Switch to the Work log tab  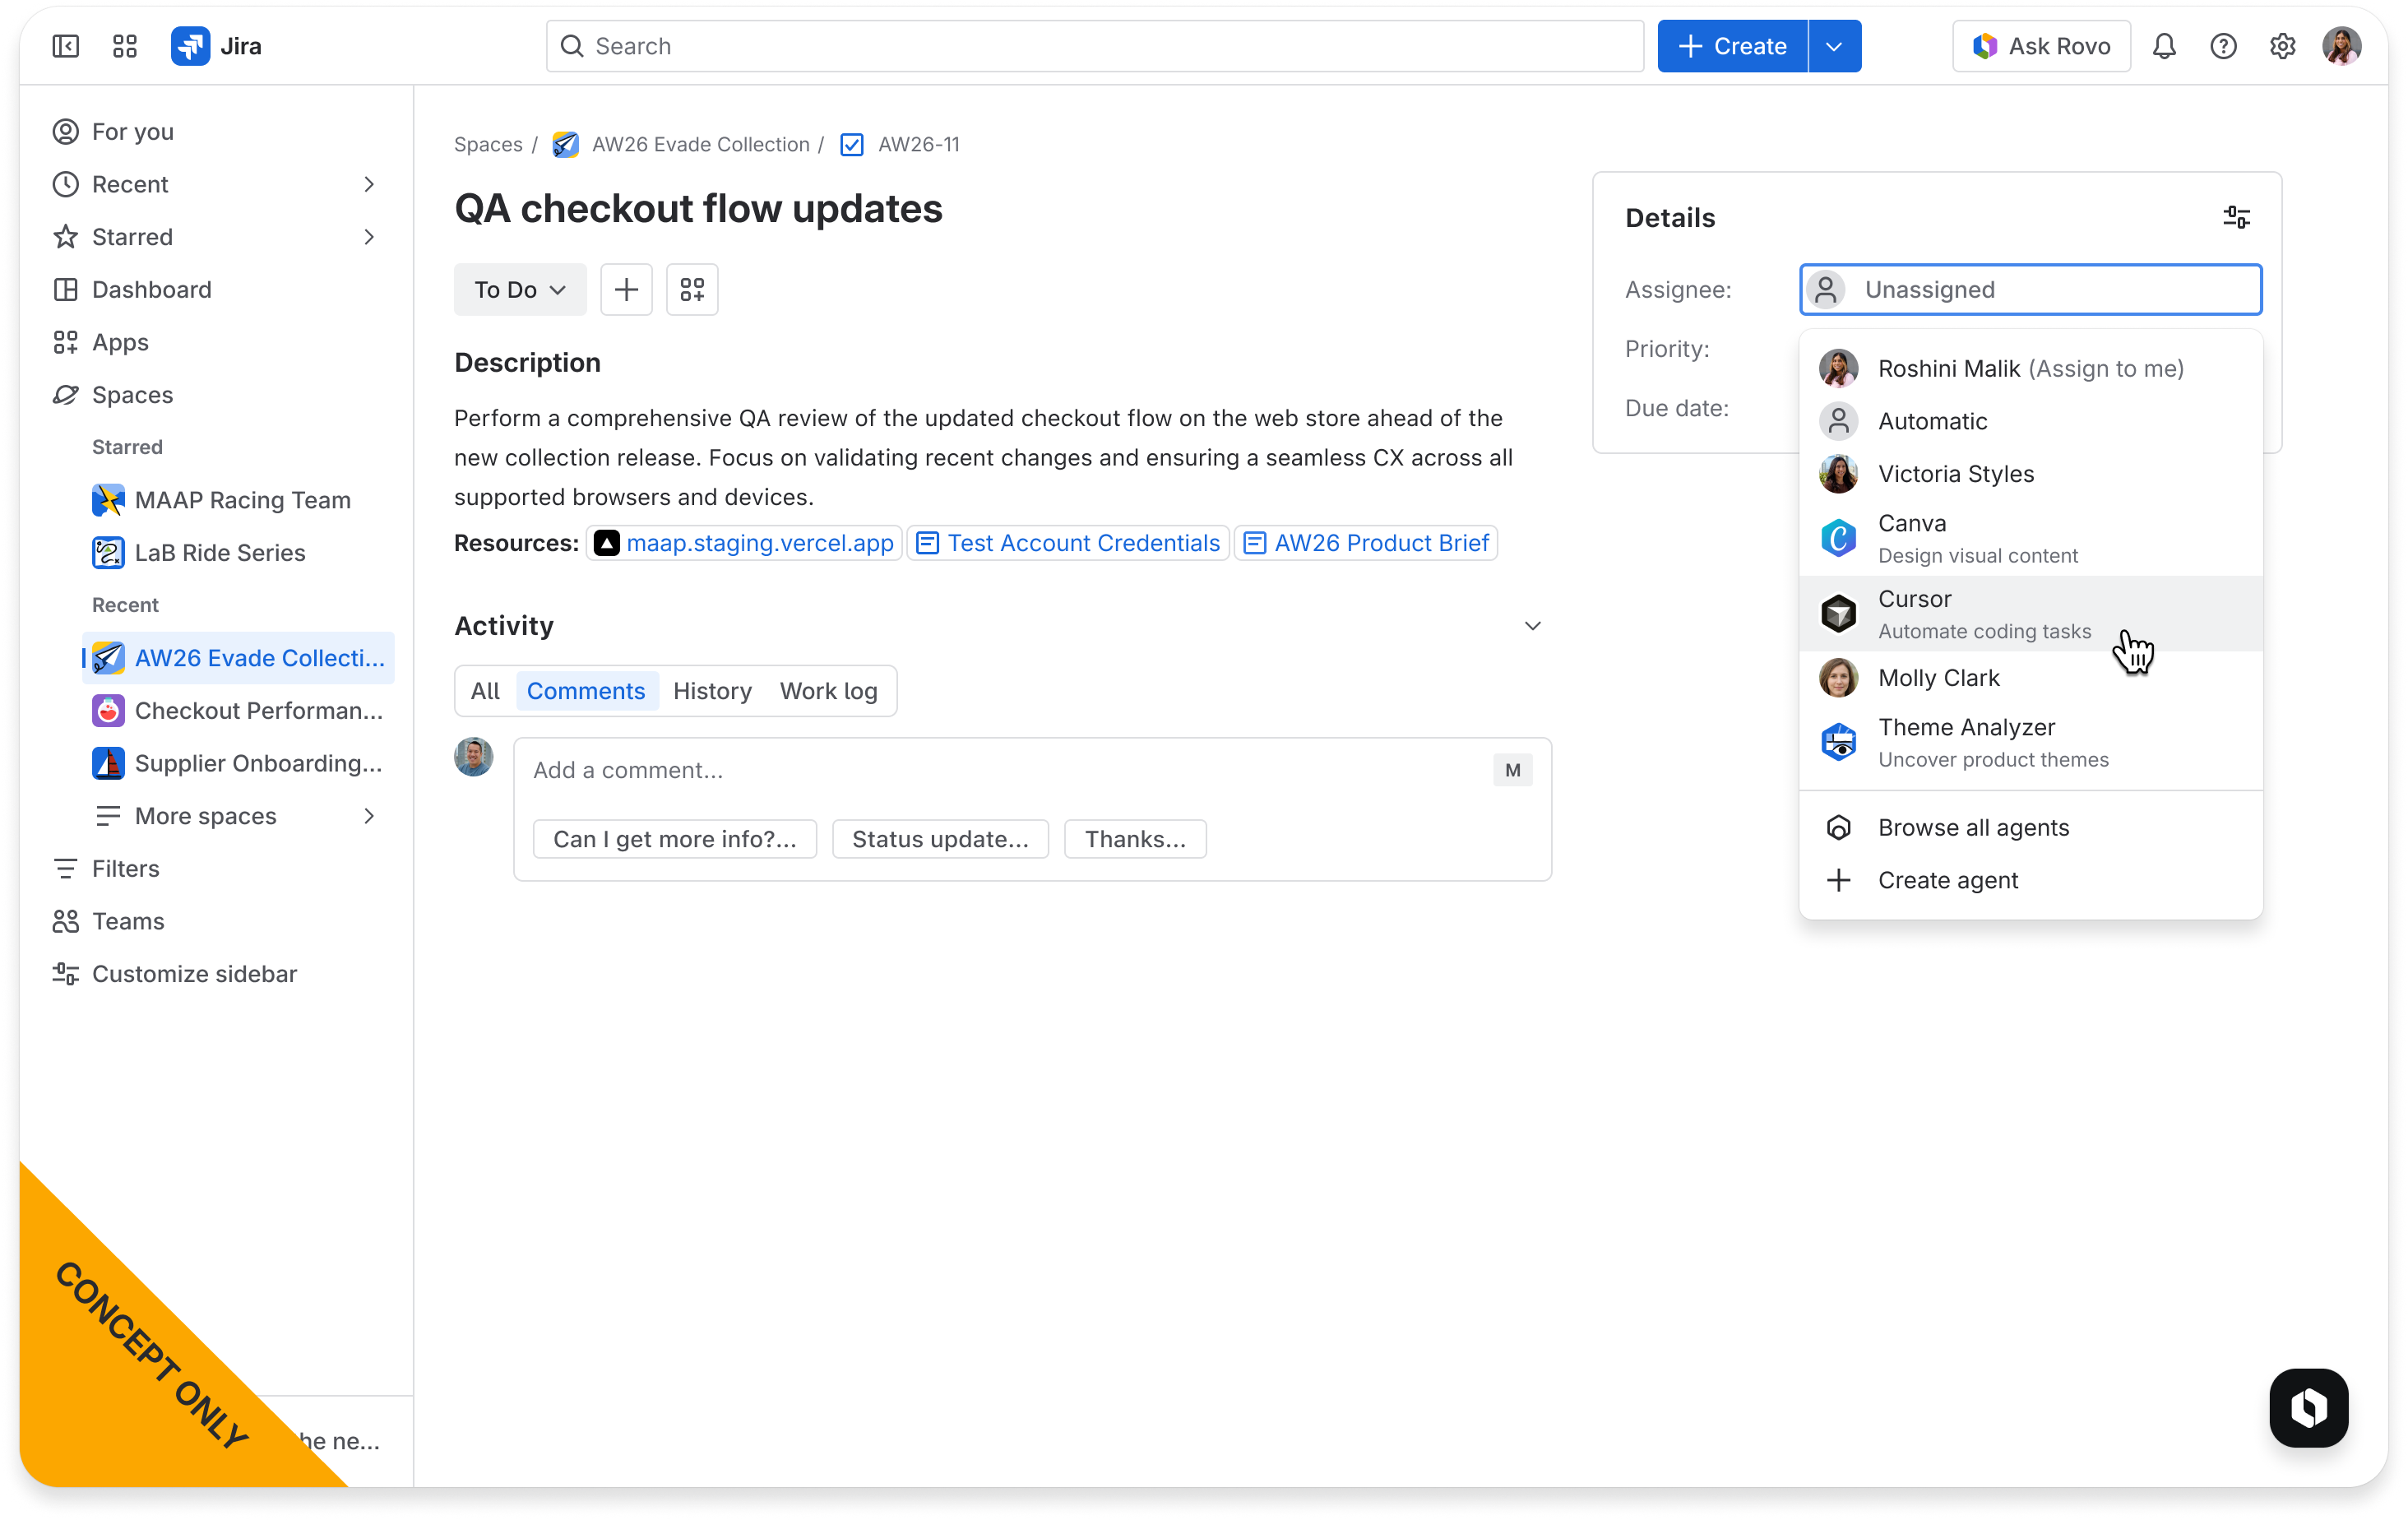coord(828,690)
